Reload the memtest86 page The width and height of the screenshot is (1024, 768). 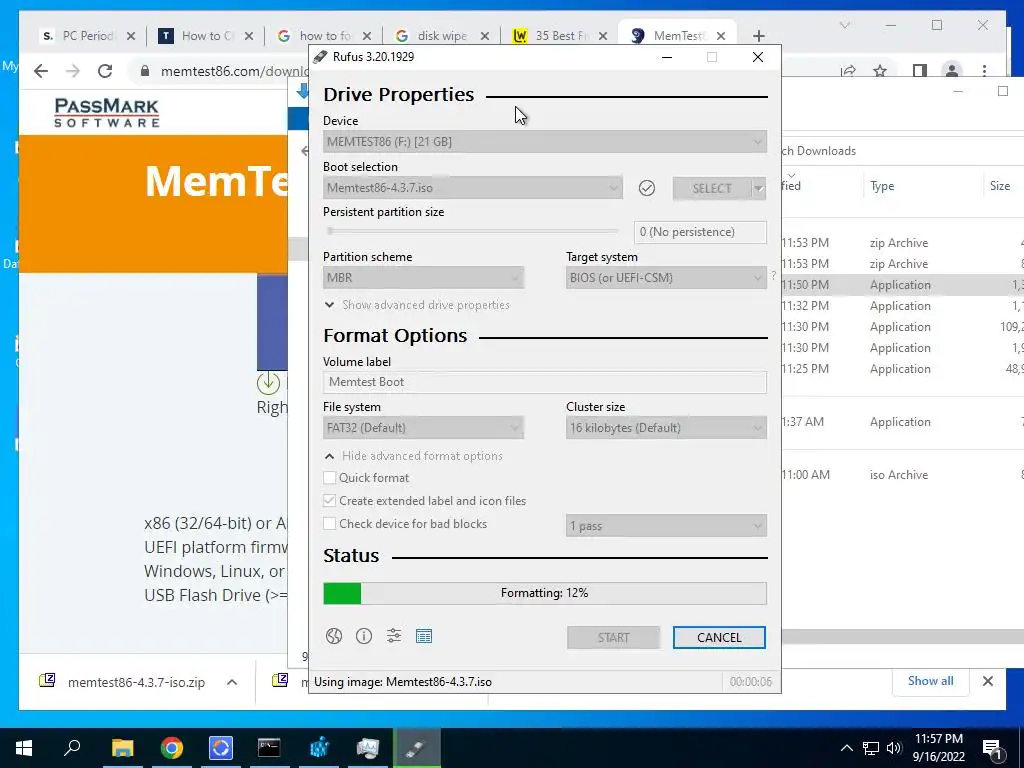tap(104, 71)
